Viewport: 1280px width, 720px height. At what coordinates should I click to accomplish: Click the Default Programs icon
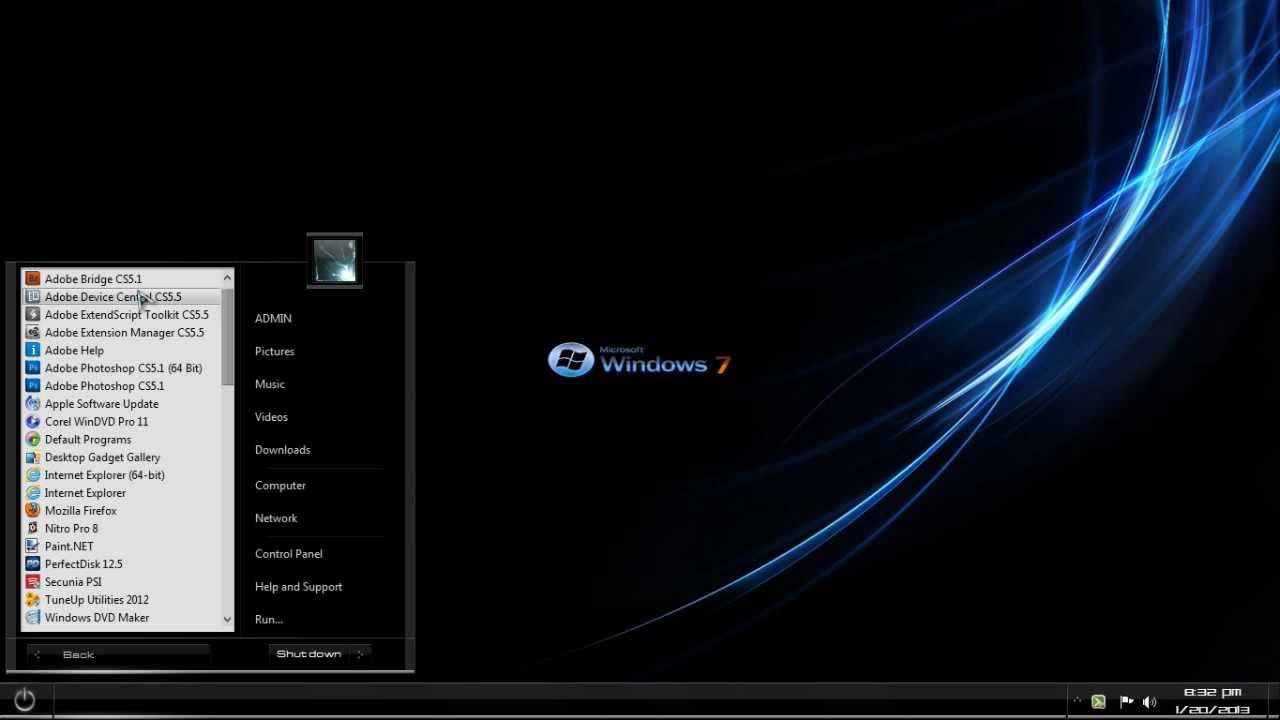[33, 440]
